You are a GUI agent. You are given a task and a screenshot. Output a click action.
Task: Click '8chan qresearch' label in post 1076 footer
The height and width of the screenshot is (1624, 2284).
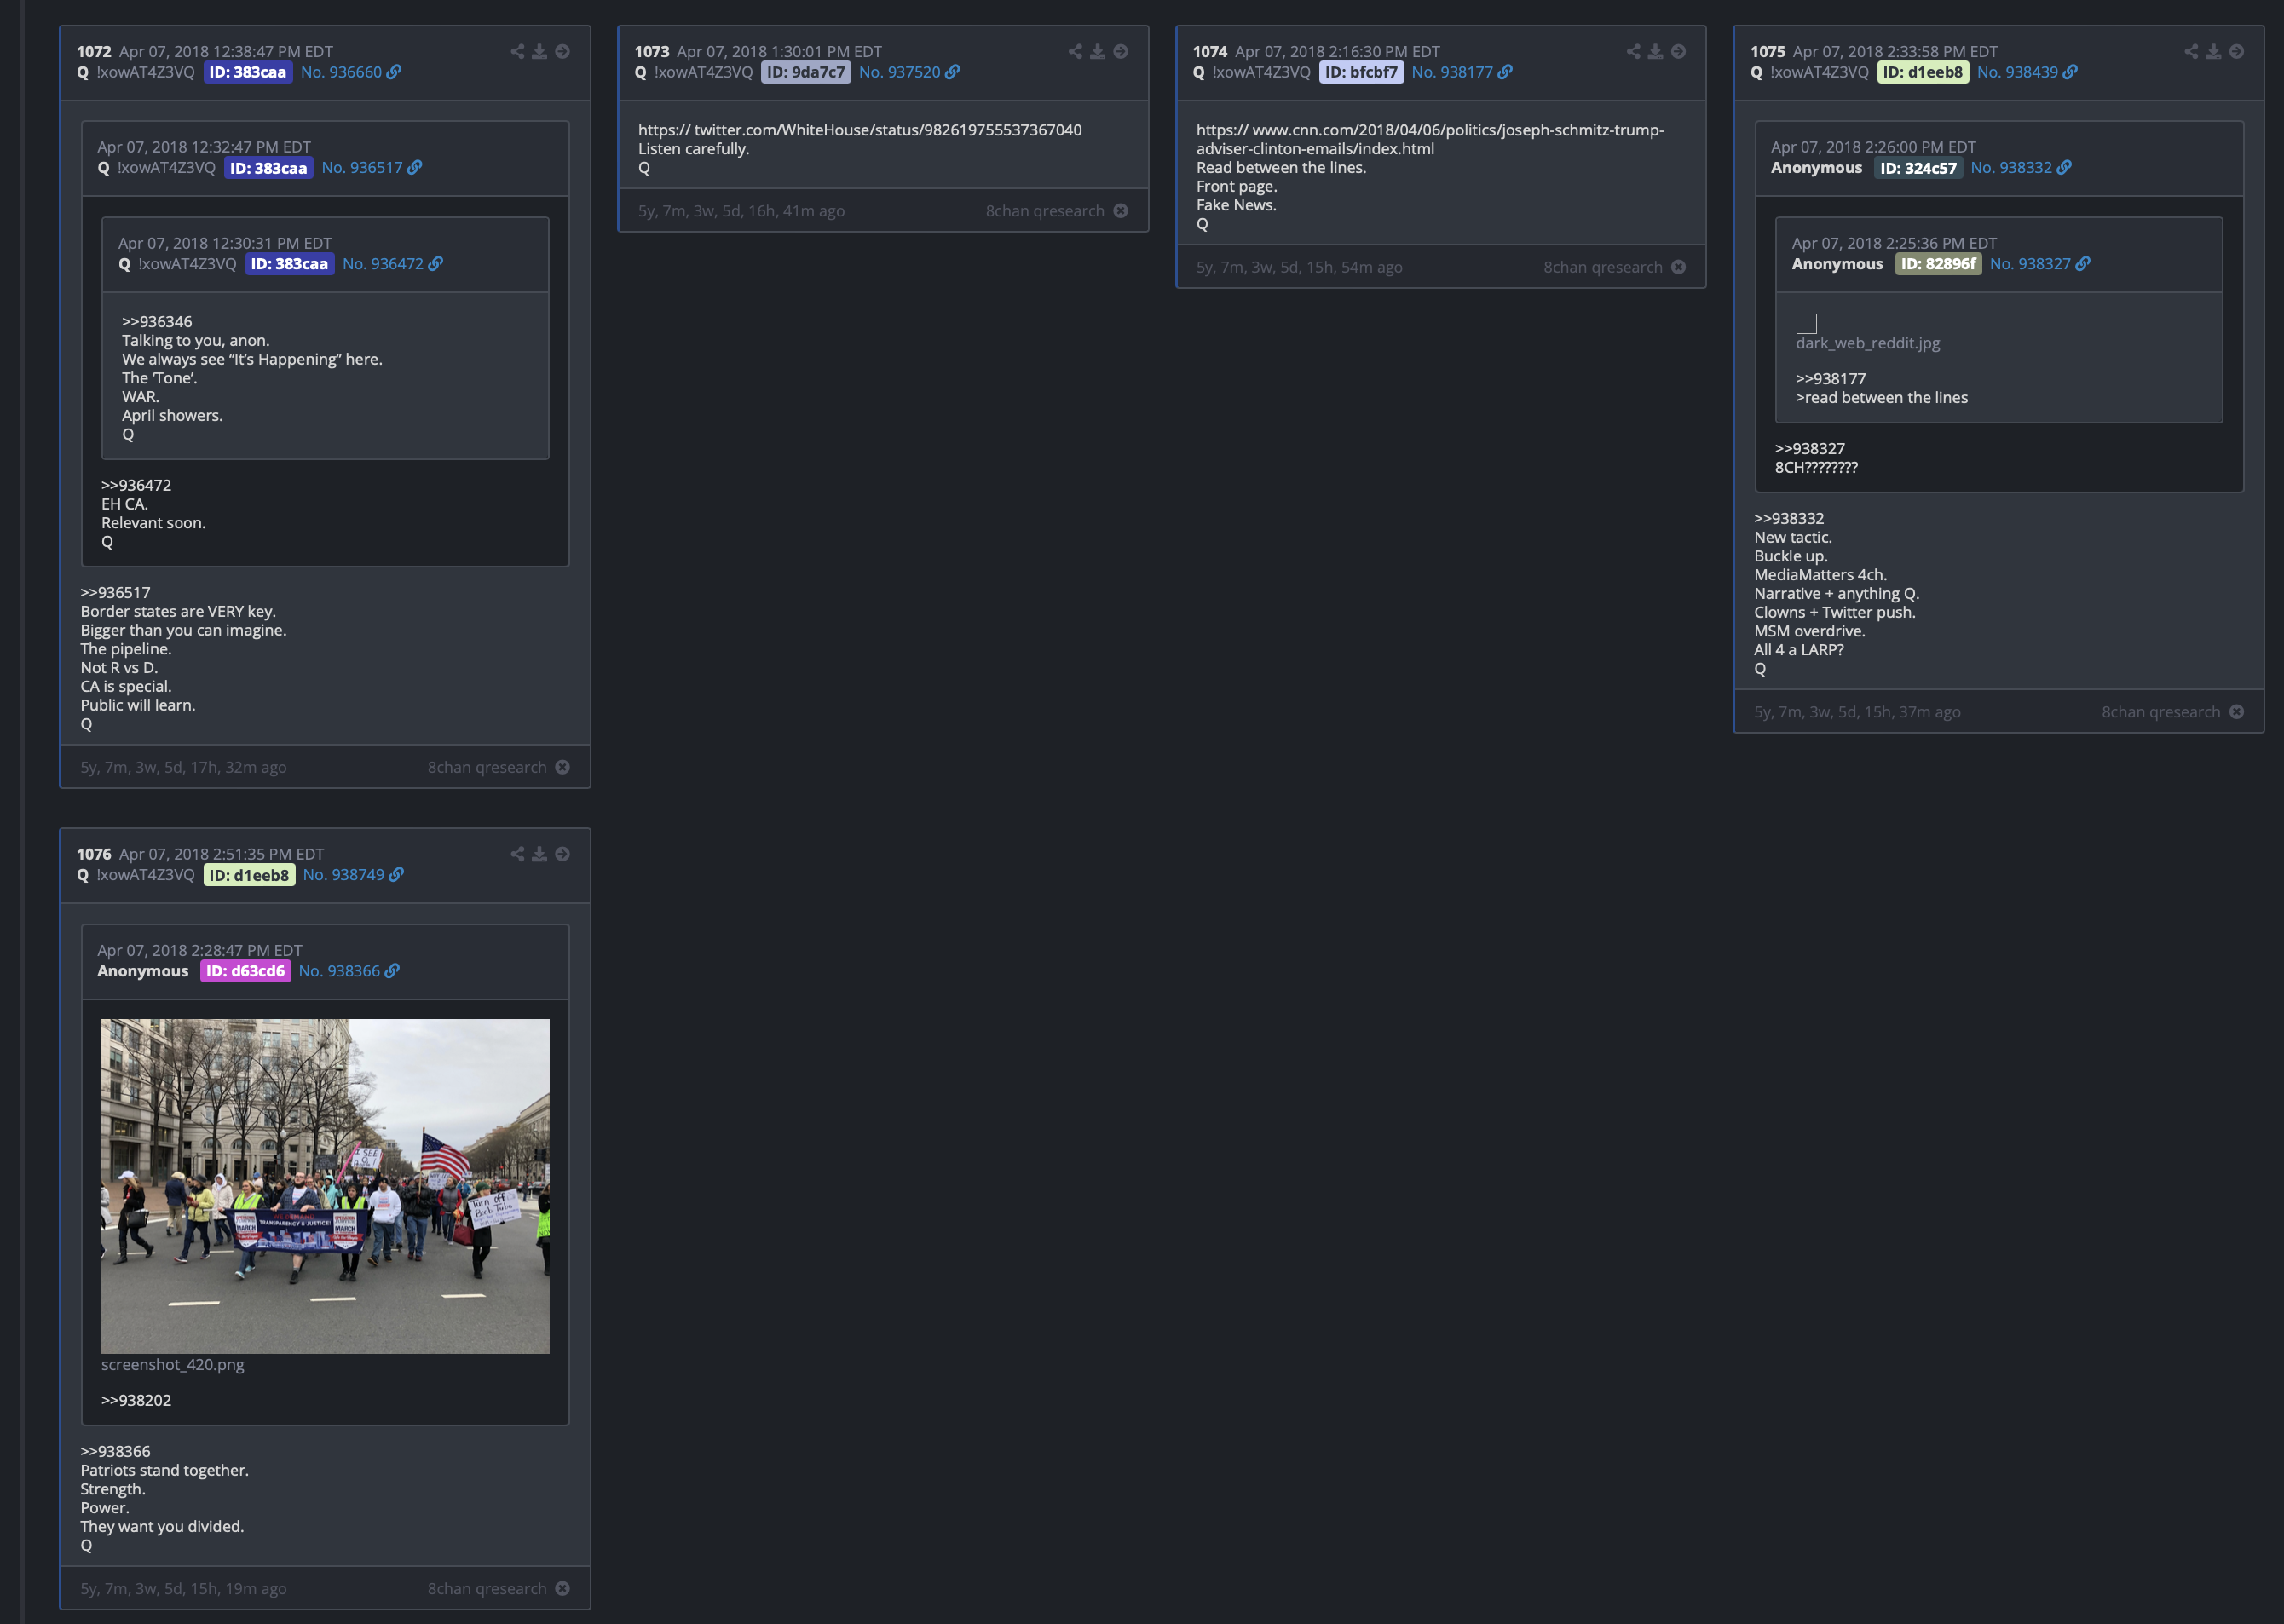tap(487, 1588)
